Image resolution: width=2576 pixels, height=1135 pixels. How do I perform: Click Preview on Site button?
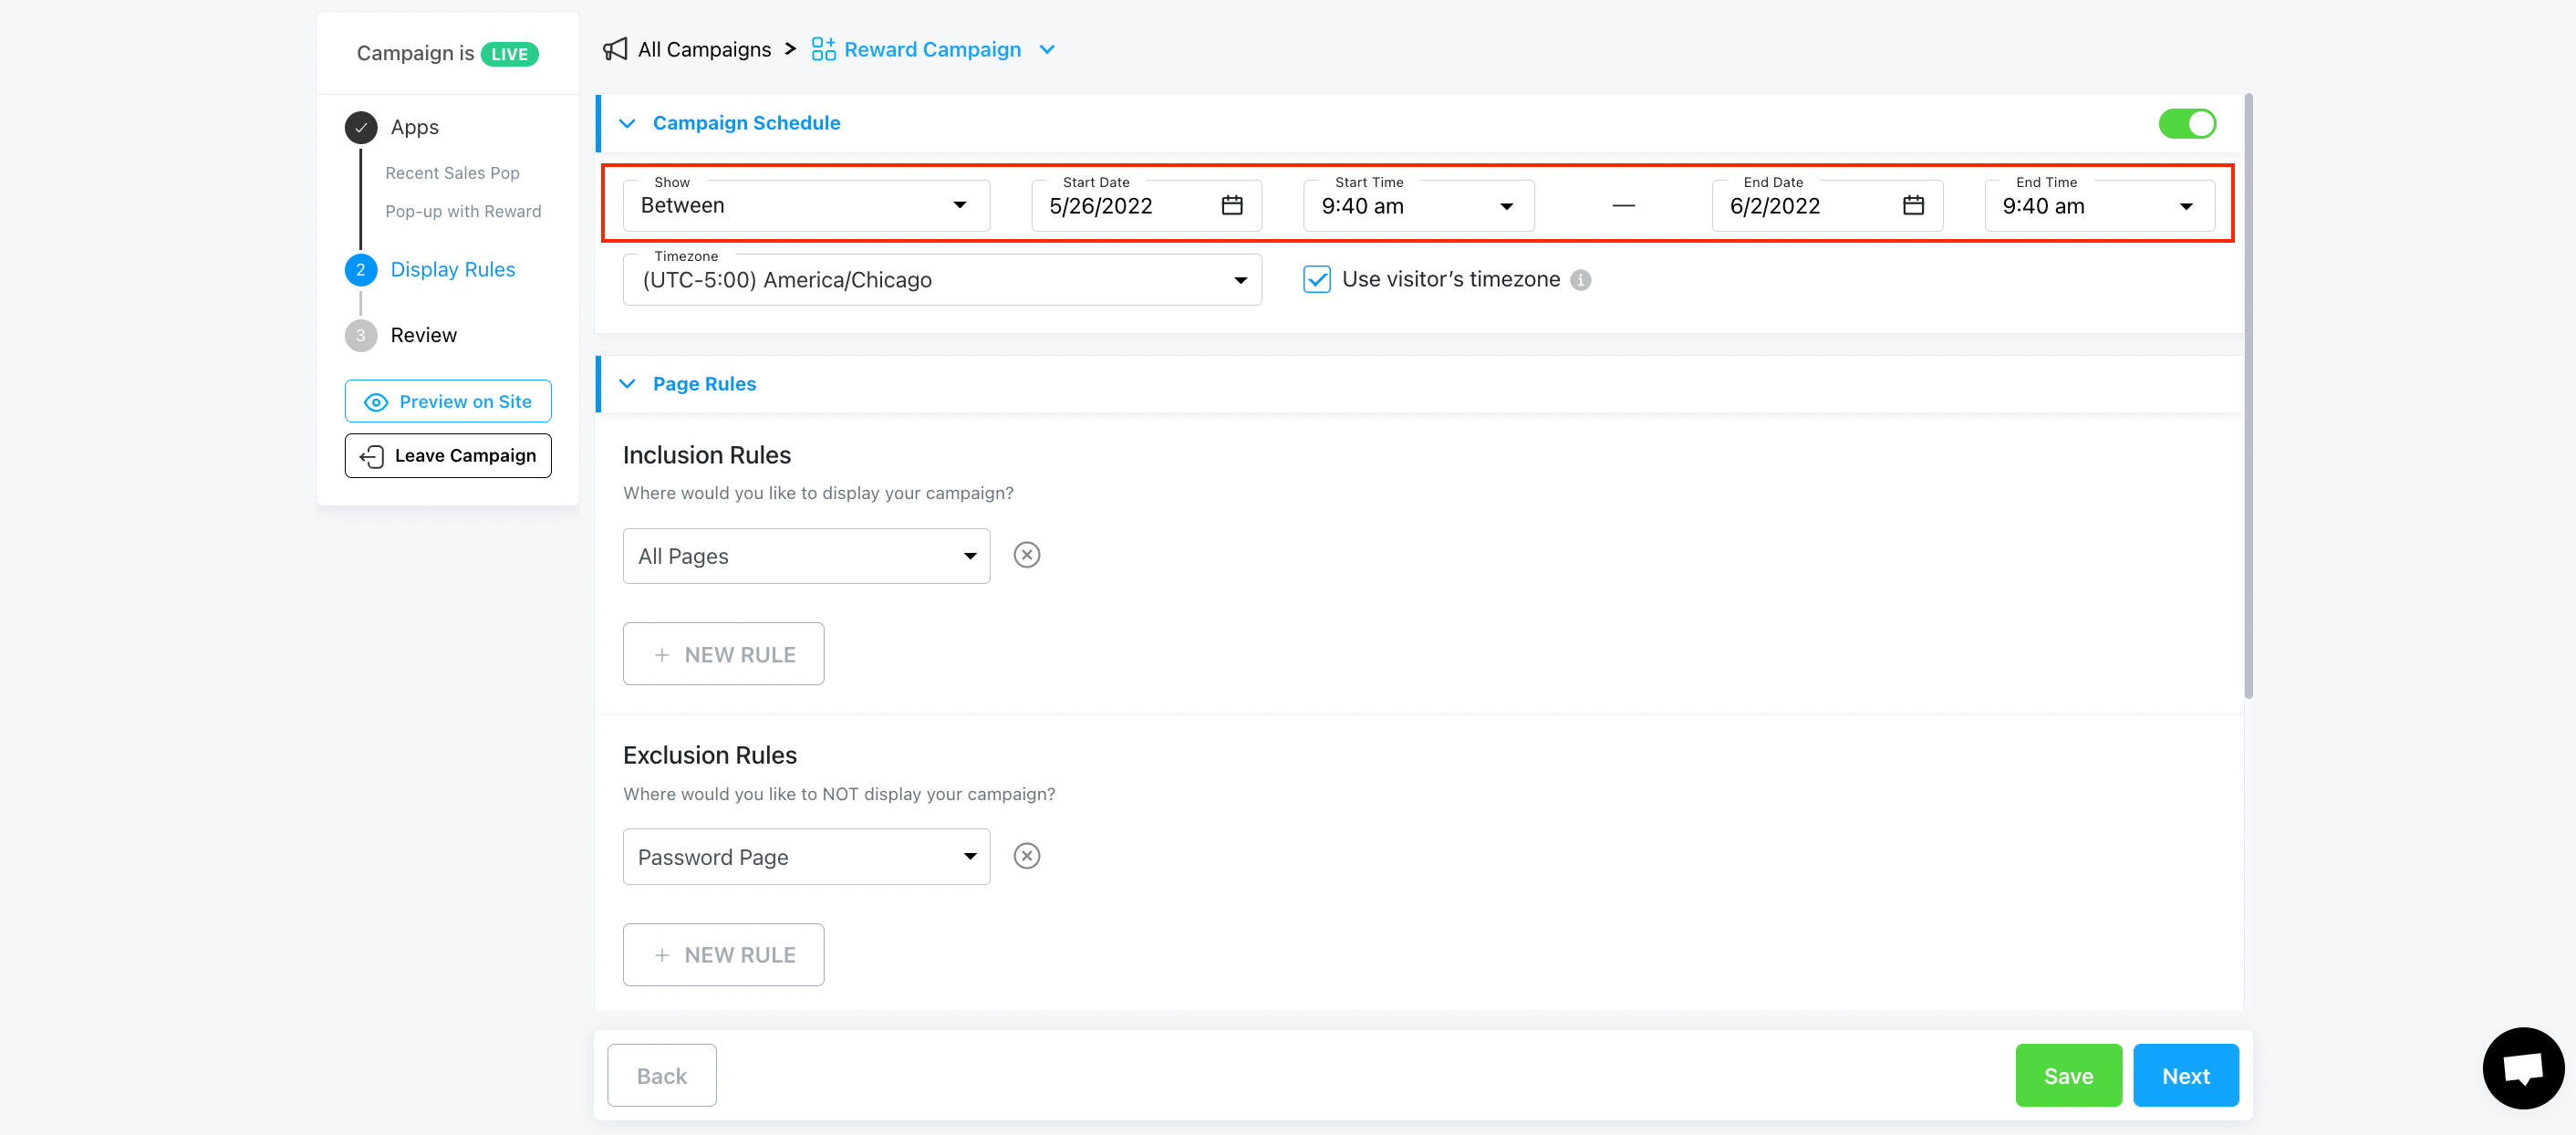448,401
